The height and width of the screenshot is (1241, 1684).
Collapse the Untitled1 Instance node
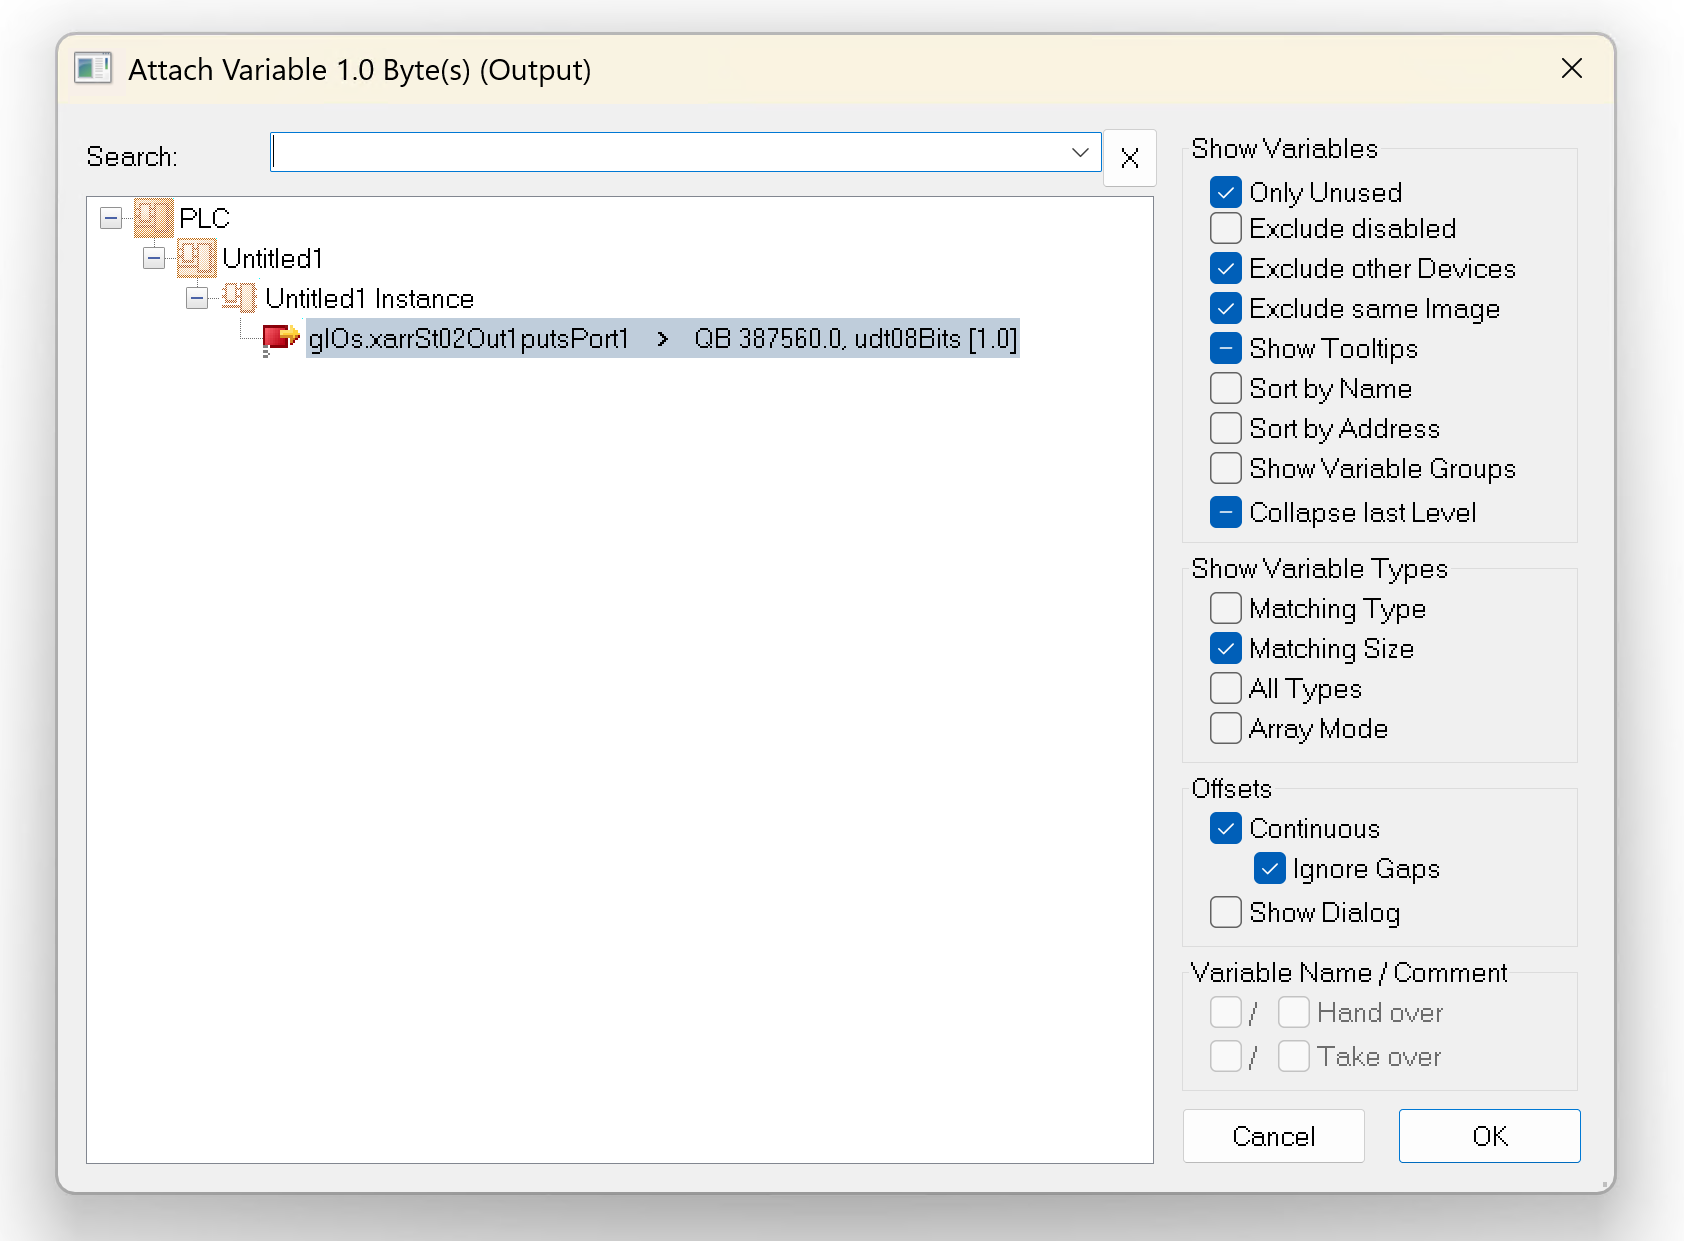(x=197, y=298)
